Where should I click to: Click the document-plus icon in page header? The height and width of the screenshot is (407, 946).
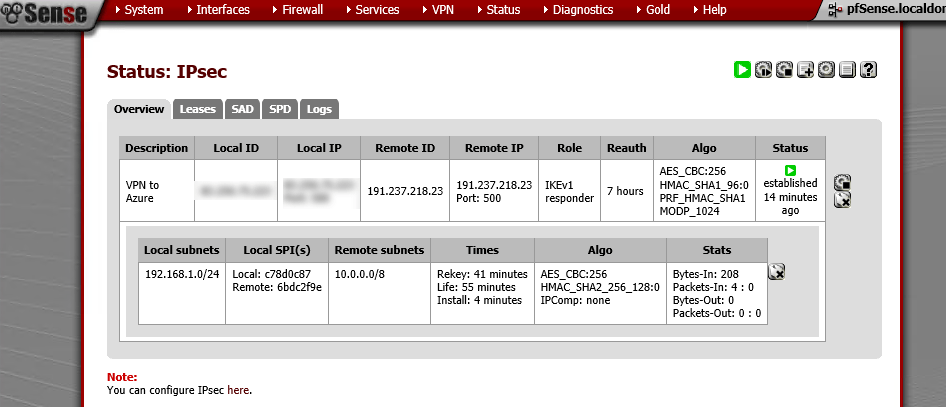tap(805, 70)
